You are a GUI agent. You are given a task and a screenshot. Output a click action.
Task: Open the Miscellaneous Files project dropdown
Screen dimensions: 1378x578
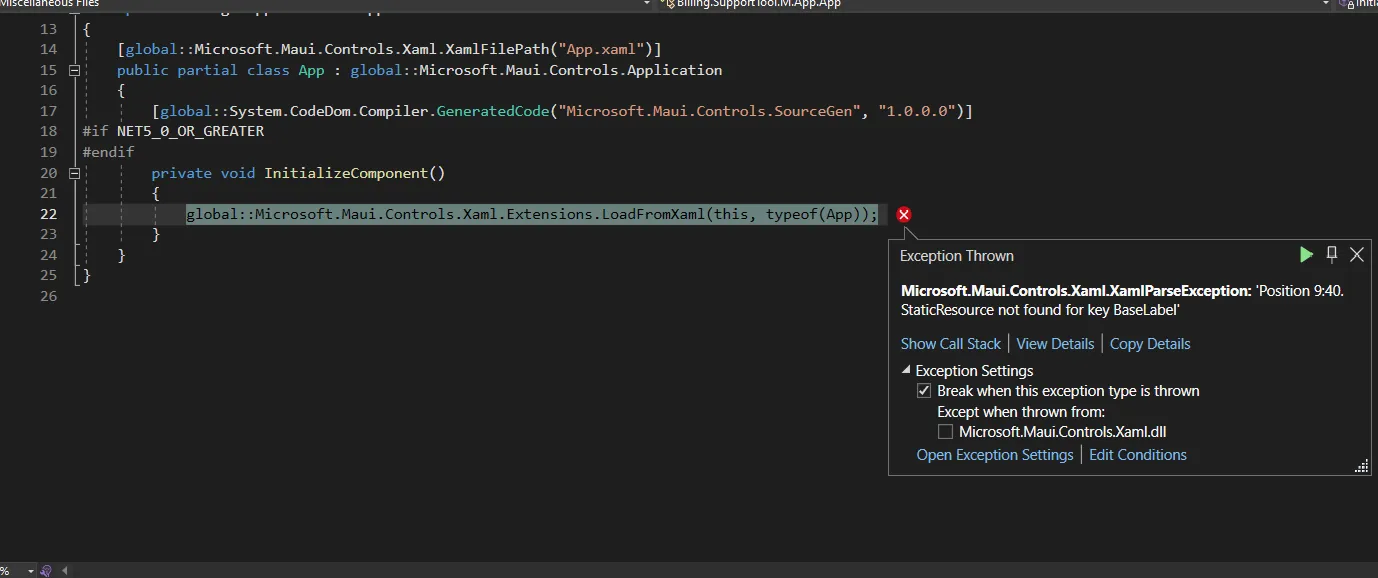(645, 4)
